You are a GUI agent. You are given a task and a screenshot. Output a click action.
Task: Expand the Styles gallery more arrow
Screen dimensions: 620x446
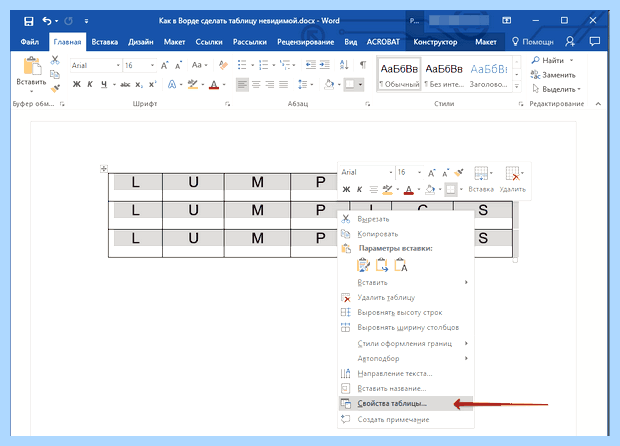[x=516, y=86]
